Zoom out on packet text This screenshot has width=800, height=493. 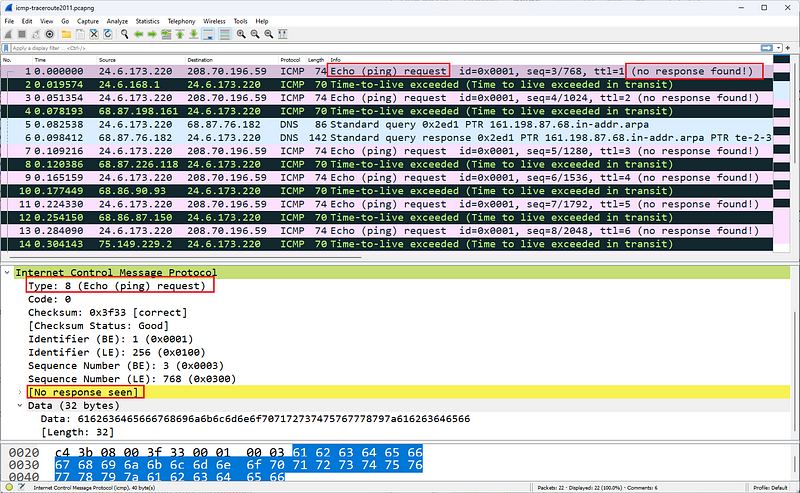[x=255, y=34]
